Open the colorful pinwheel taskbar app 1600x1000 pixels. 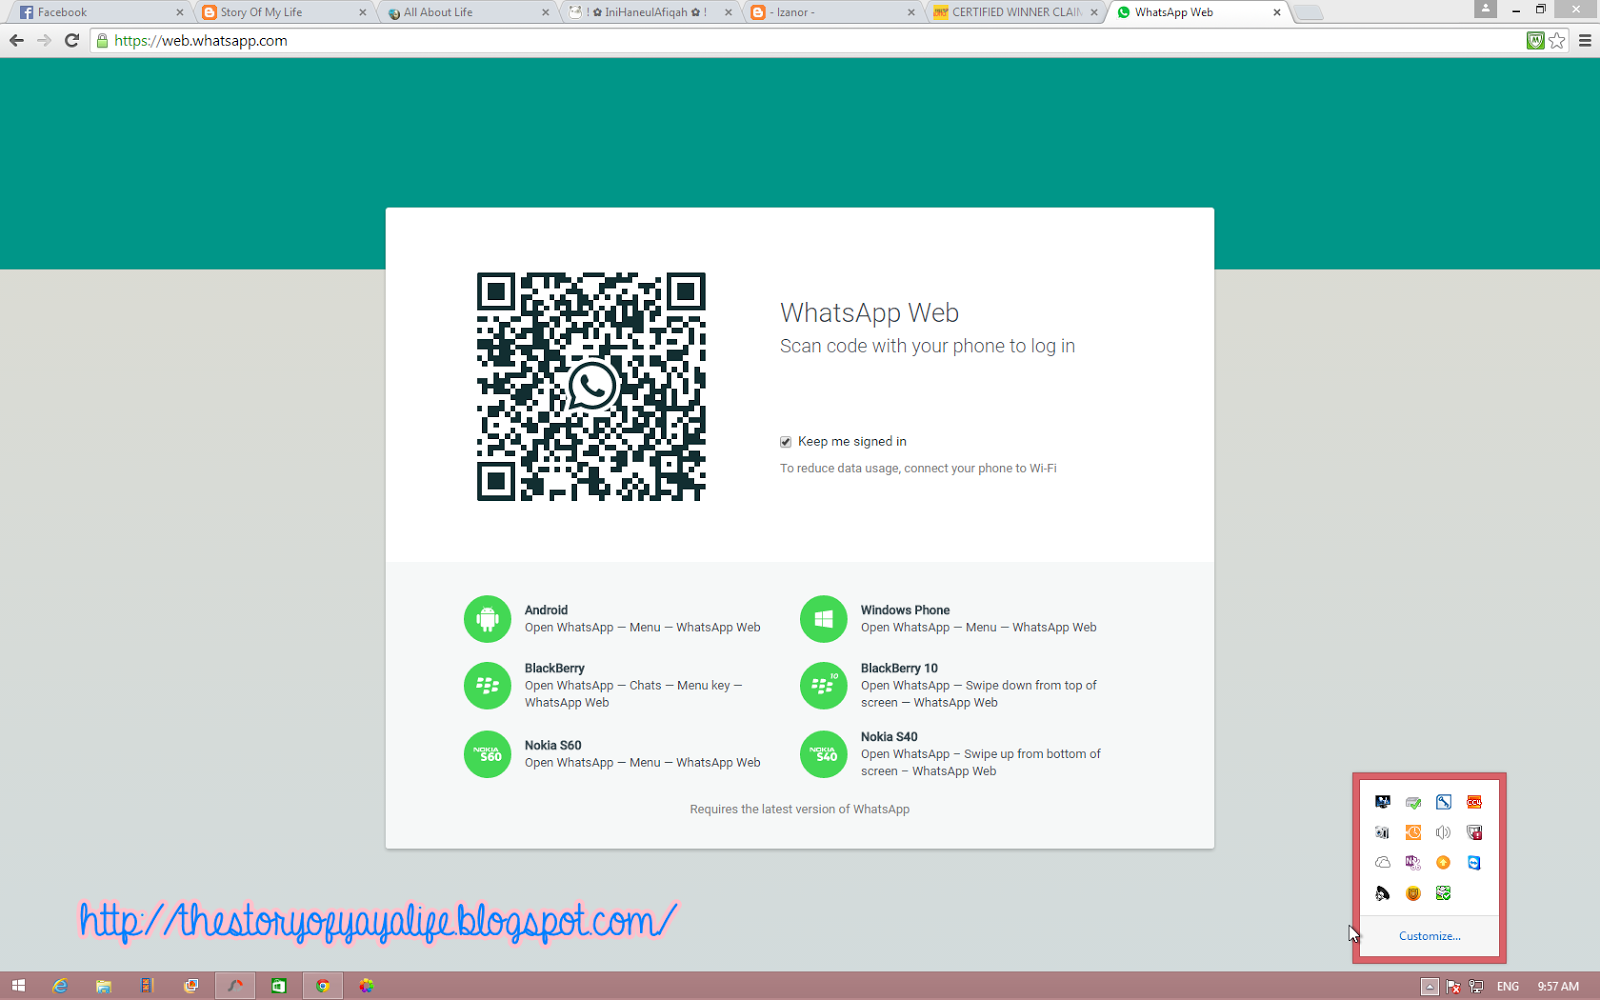[367, 986]
